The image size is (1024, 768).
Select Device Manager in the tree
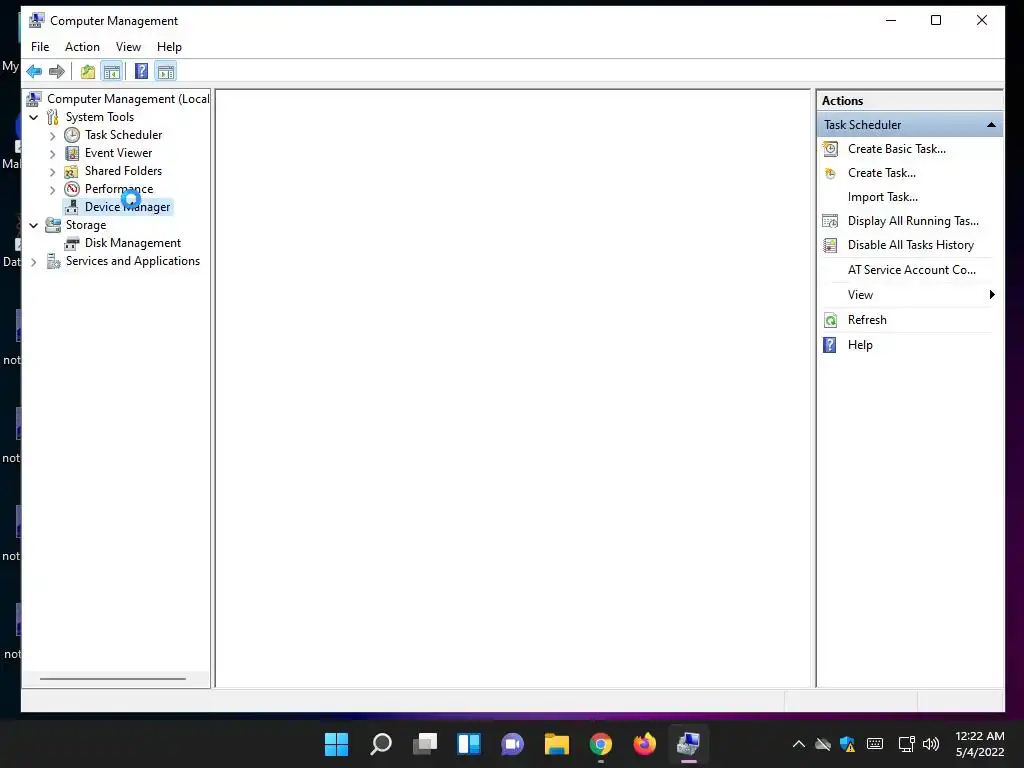(x=127, y=207)
